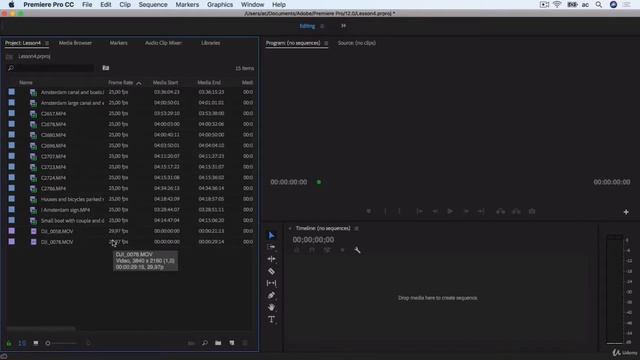Image resolution: width=640 pixels, height=360 pixels.
Task: Click Add Marker in Program monitor
Action: click(369, 211)
